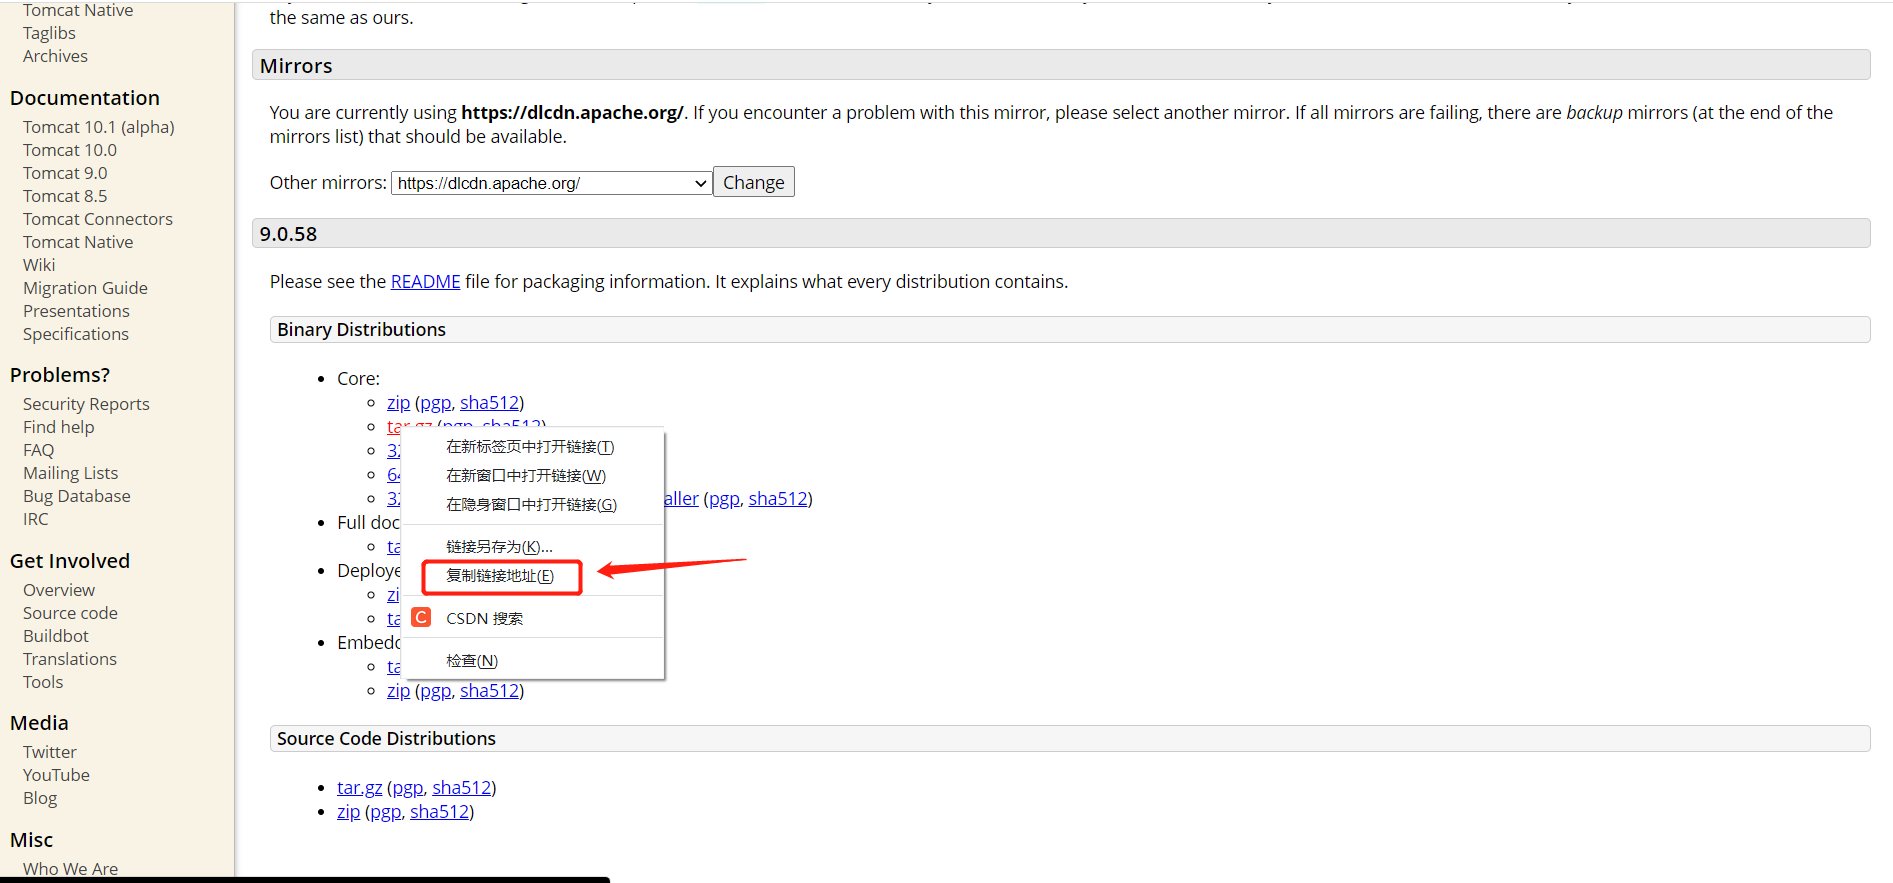Open the Overview link under Get Involved
Screen dimensions: 1893x883
point(59,590)
